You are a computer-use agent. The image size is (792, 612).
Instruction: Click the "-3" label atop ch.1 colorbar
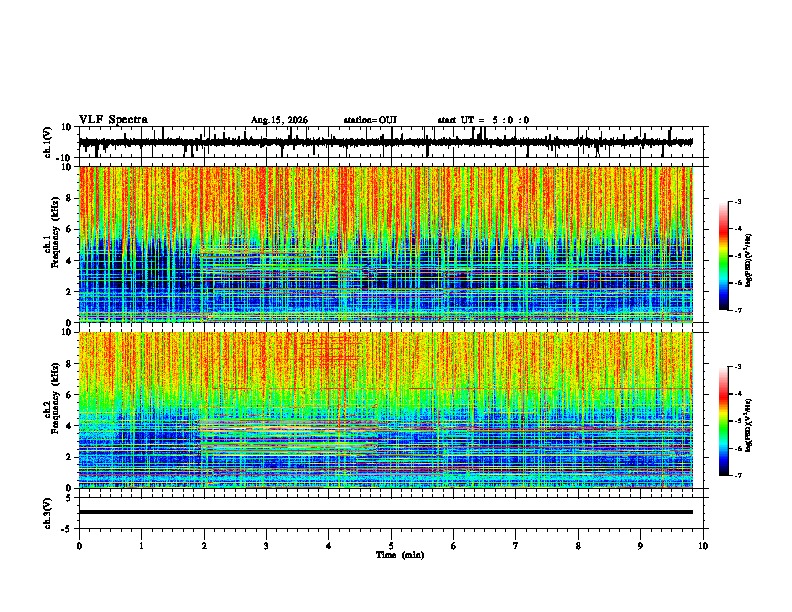pyautogui.click(x=737, y=202)
